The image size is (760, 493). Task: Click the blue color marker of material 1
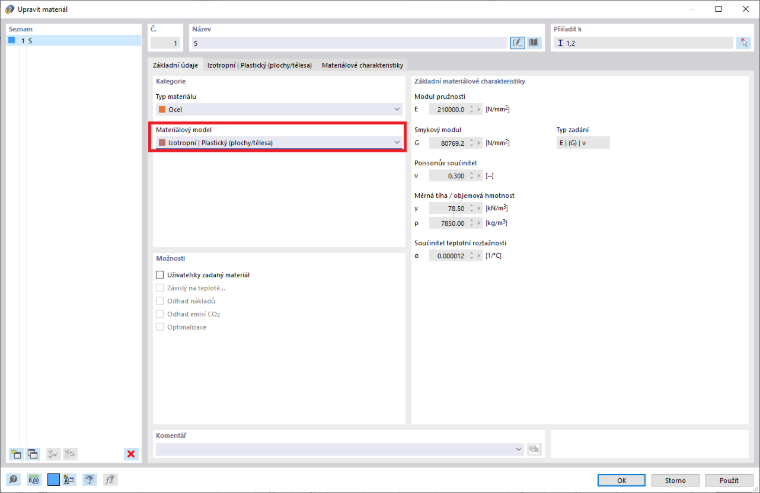coord(12,40)
